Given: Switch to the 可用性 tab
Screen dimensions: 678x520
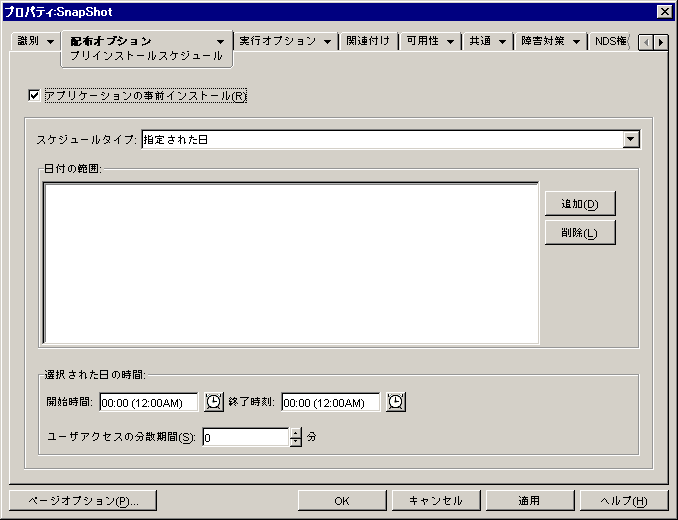Looking at the screenshot, I should coord(422,41).
